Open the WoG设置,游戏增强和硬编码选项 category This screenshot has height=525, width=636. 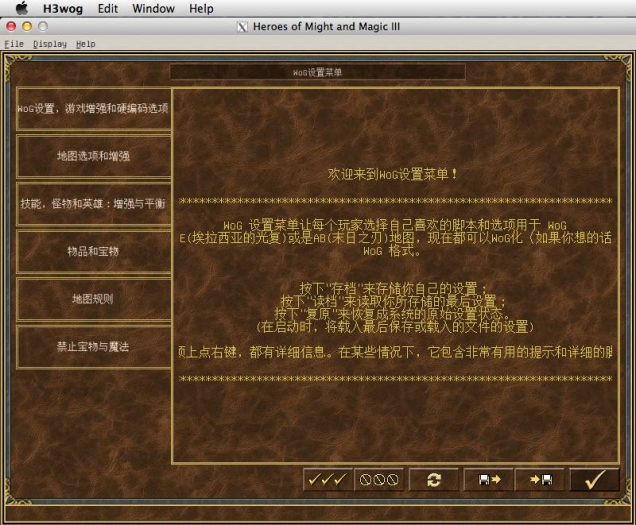pos(92,108)
